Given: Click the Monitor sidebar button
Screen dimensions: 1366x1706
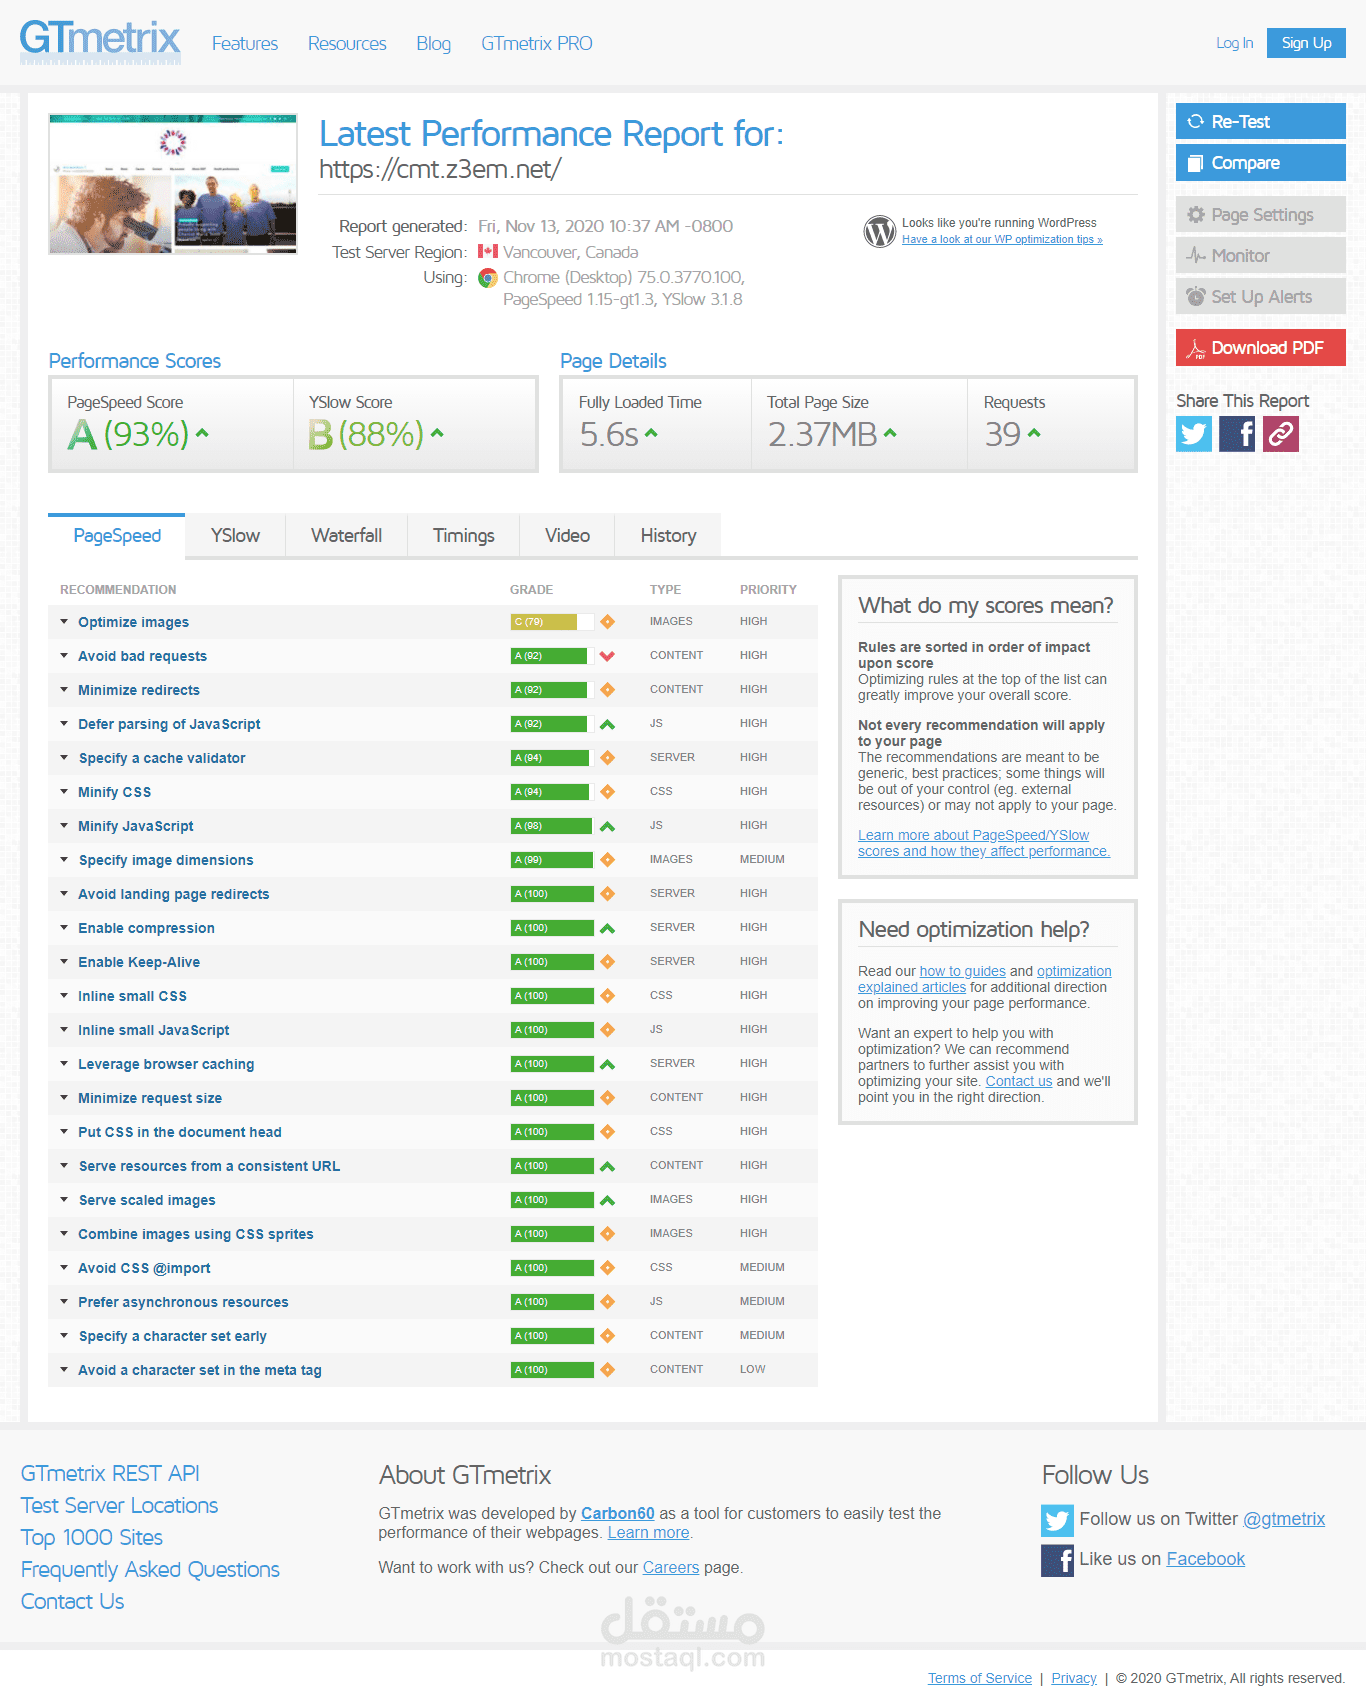Looking at the screenshot, I should pyautogui.click(x=1261, y=255).
